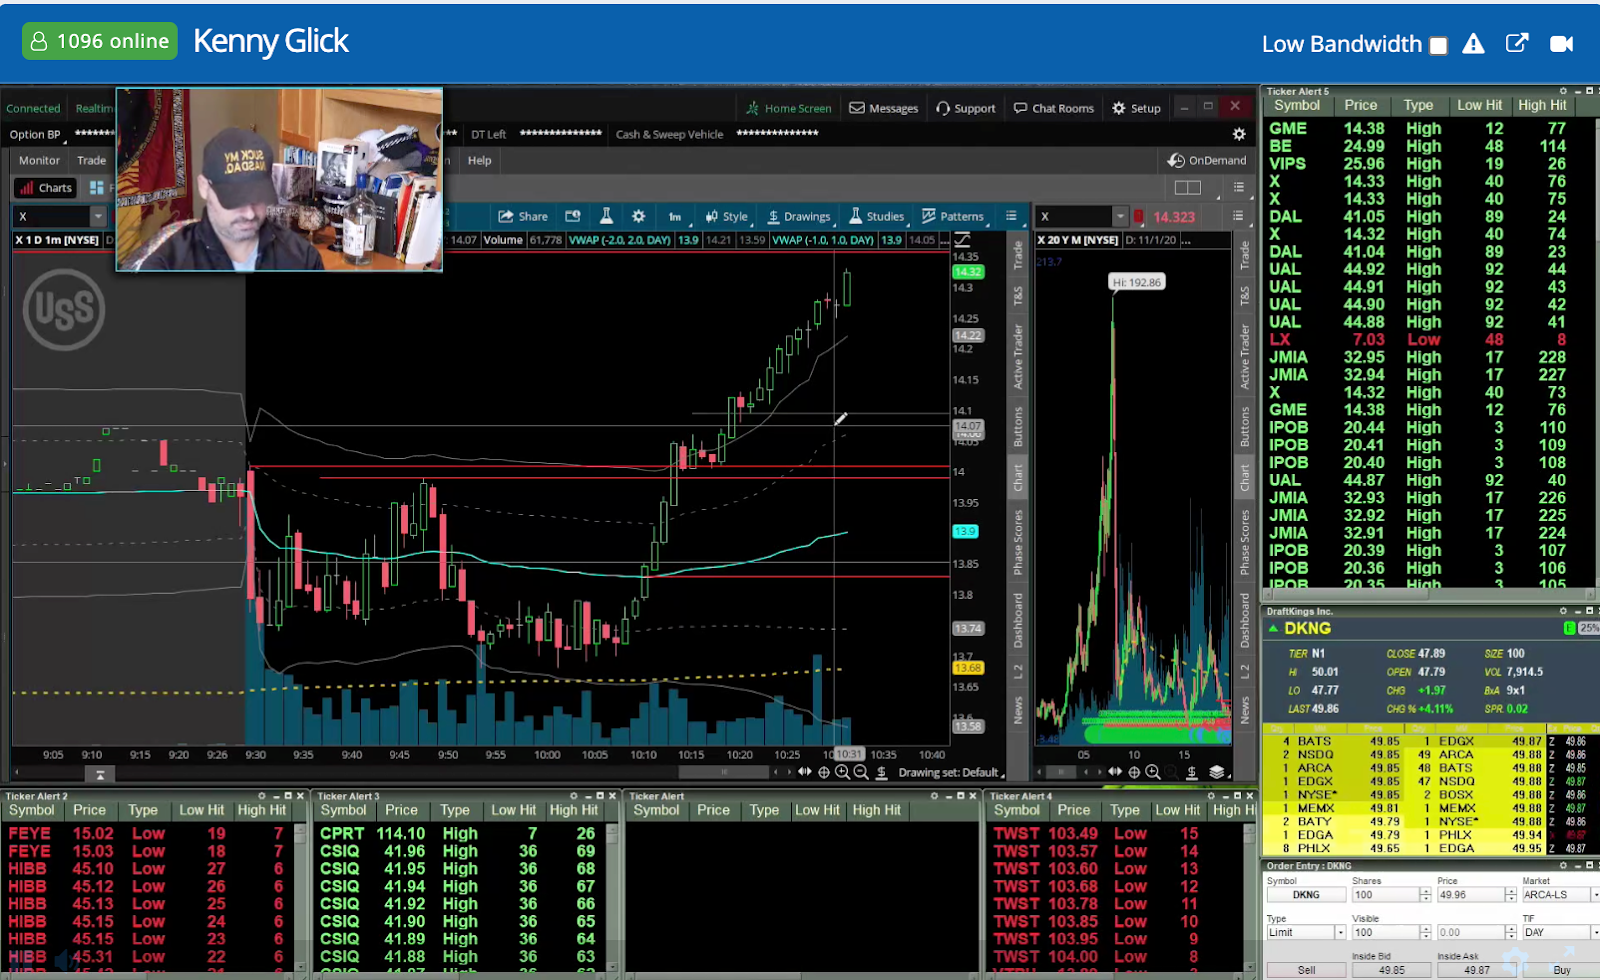Zoom in on the main chart
Screen dimensions: 1600x980
point(842,772)
